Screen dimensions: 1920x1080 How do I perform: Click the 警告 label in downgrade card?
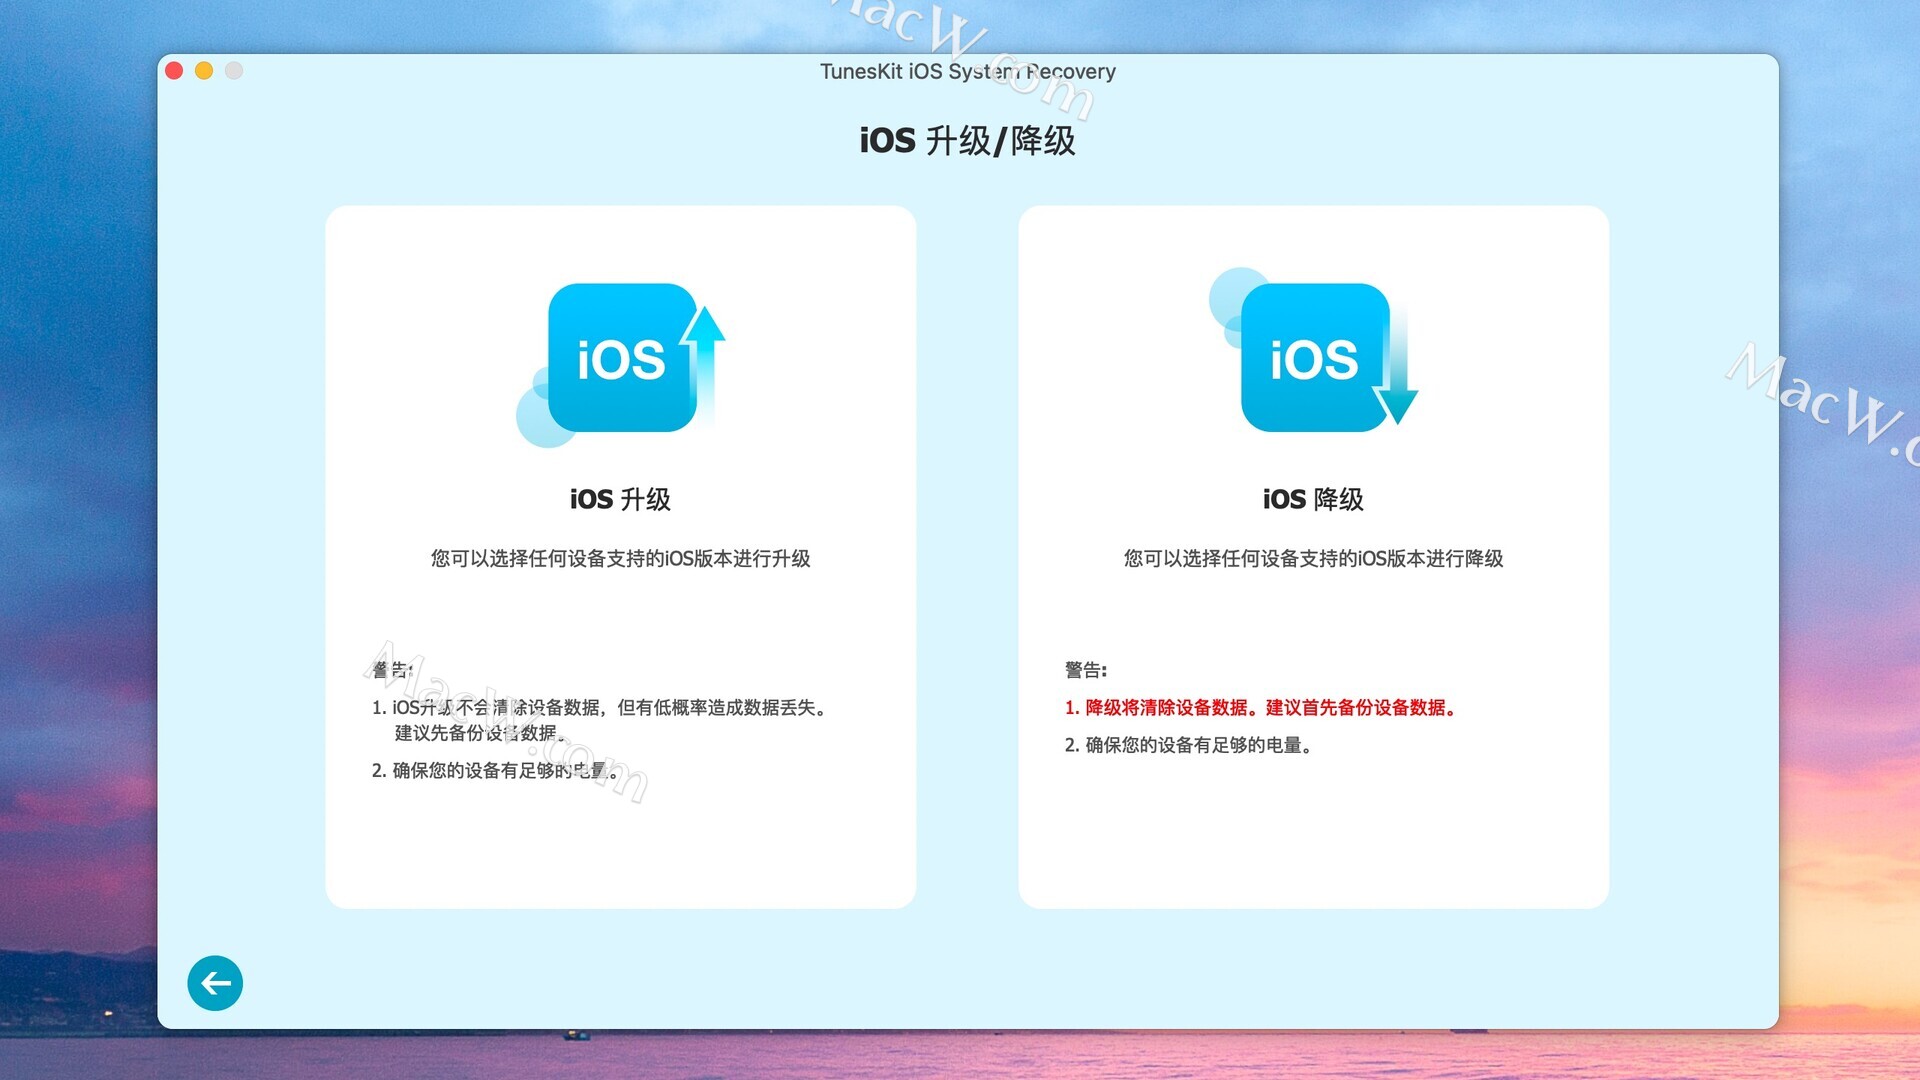tap(1086, 669)
